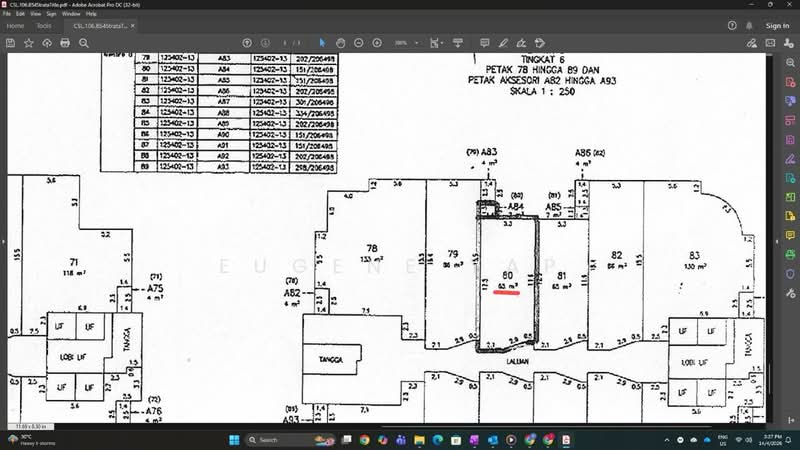This screenshot has height=450, width=800.
Task: Open the find text magnifier tool
Action: (84, 43)
